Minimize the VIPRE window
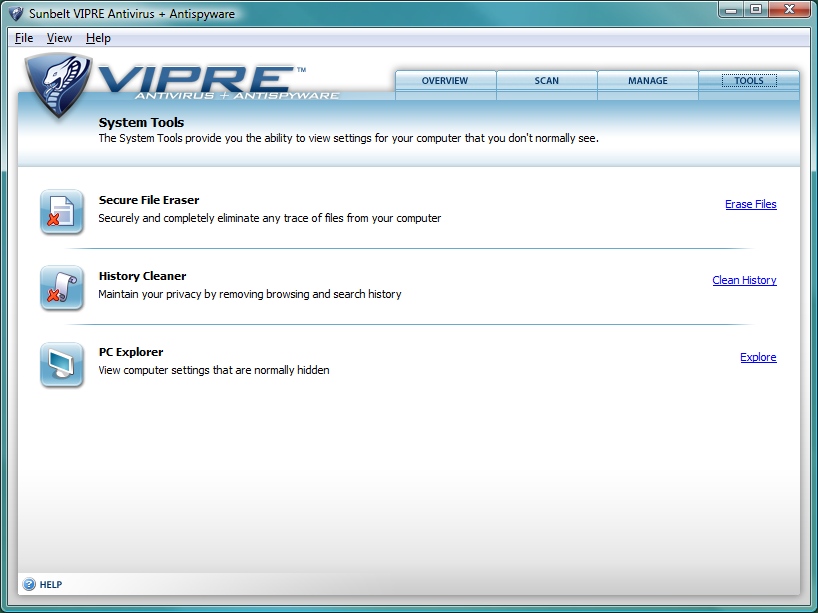818x613 pixels. pyautogui.click(x=732, y=10)
